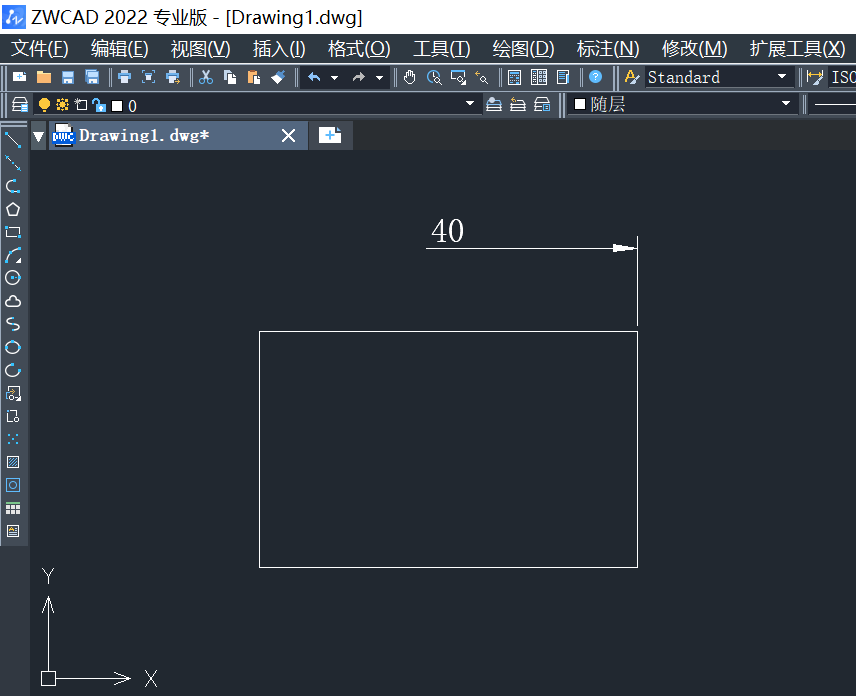Screen dimensions: 856x696
Task: Select the Polyline tool
Action: point(13,186)
